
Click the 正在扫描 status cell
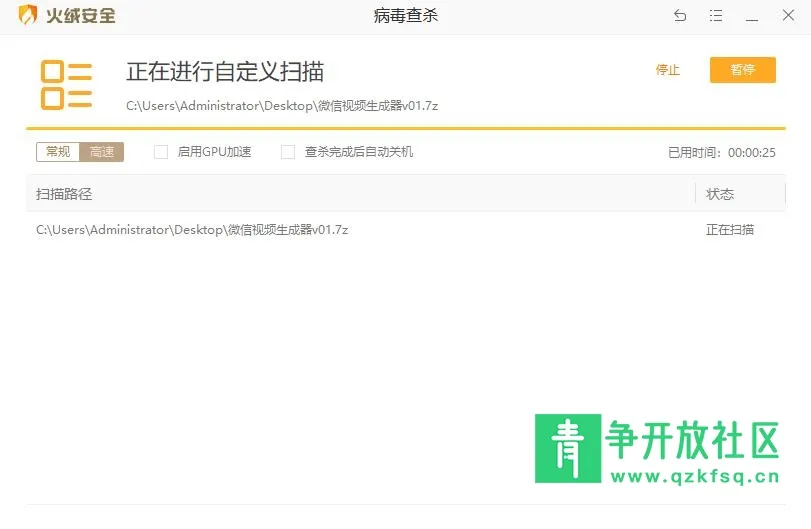point(730,230)
